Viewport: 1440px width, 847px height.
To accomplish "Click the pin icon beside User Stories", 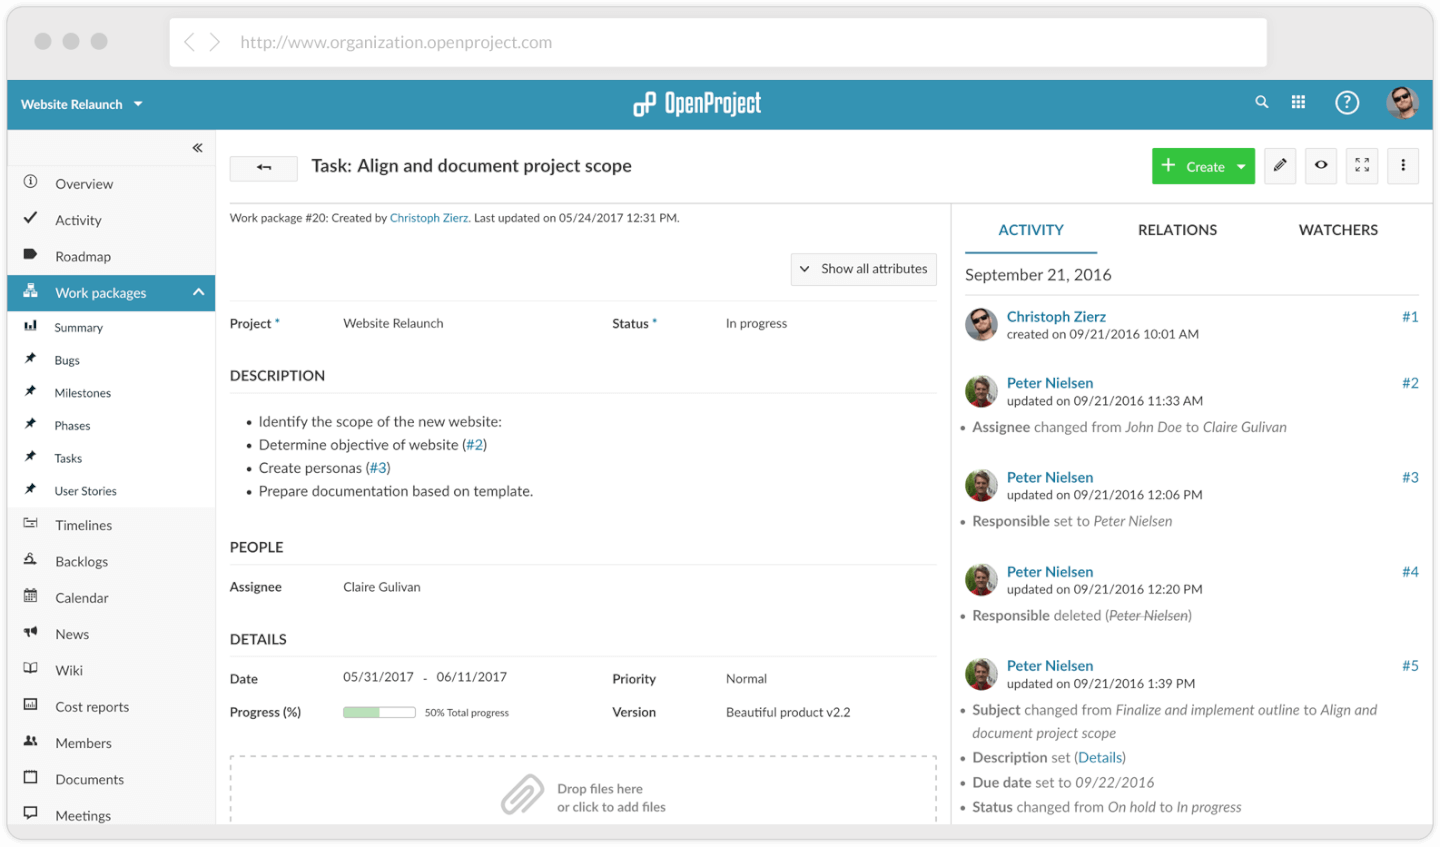I will pos(31,489).
